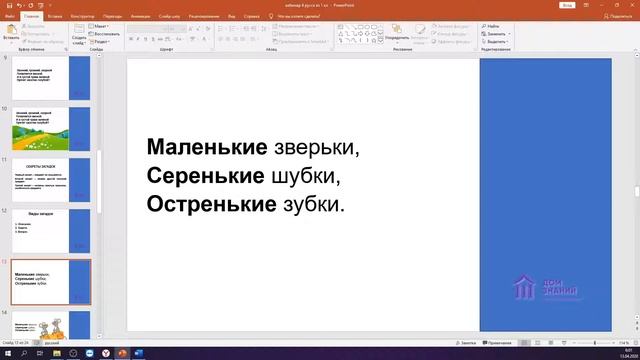
Task: Align text left icon
Action: (220, 39)
